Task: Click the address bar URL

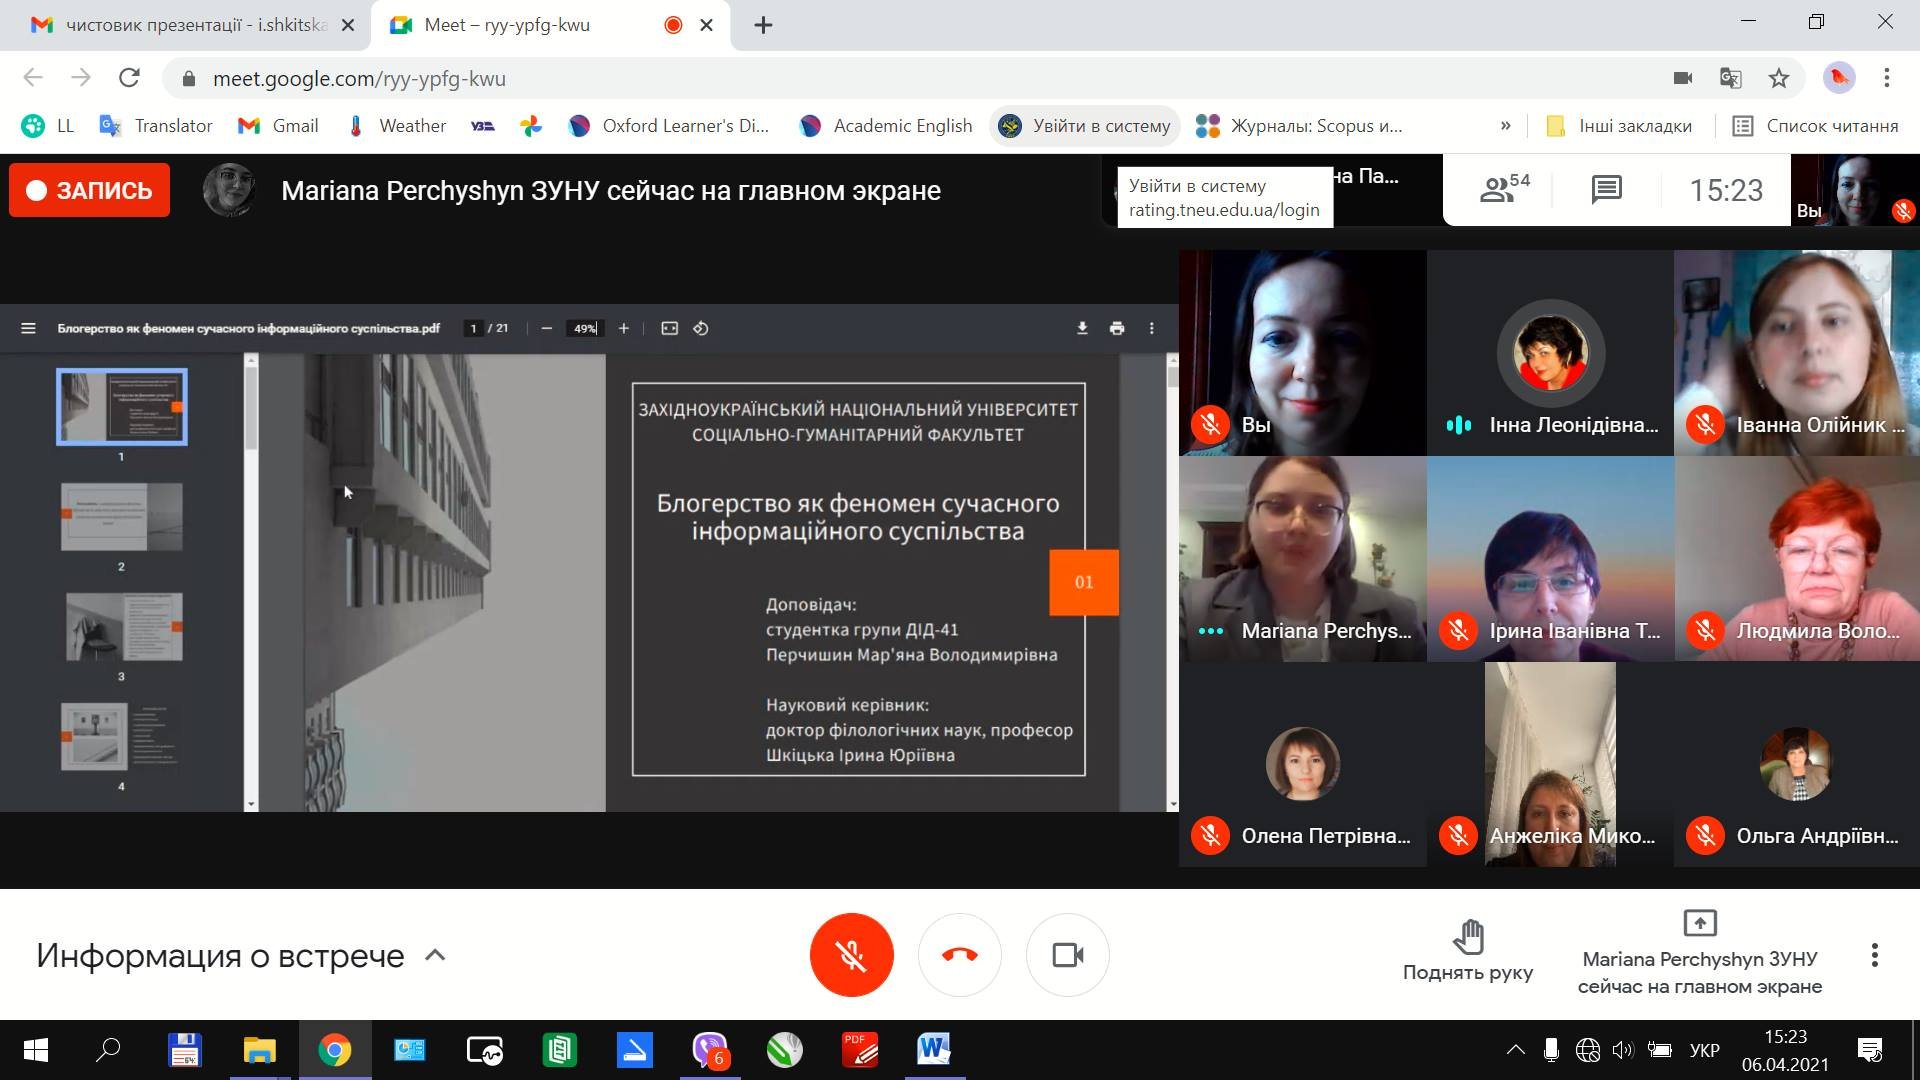Action: pyautogui.click(x=359, y=78)
